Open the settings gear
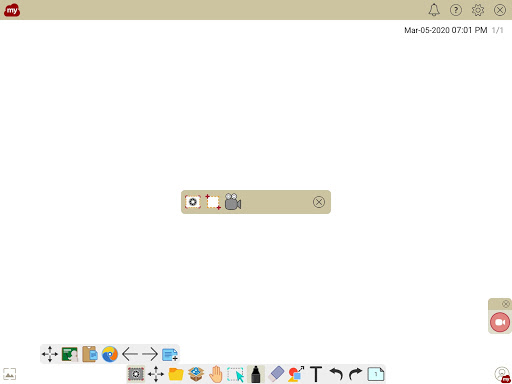The height and width of the screenshot is (384, 512). [478, 10]
